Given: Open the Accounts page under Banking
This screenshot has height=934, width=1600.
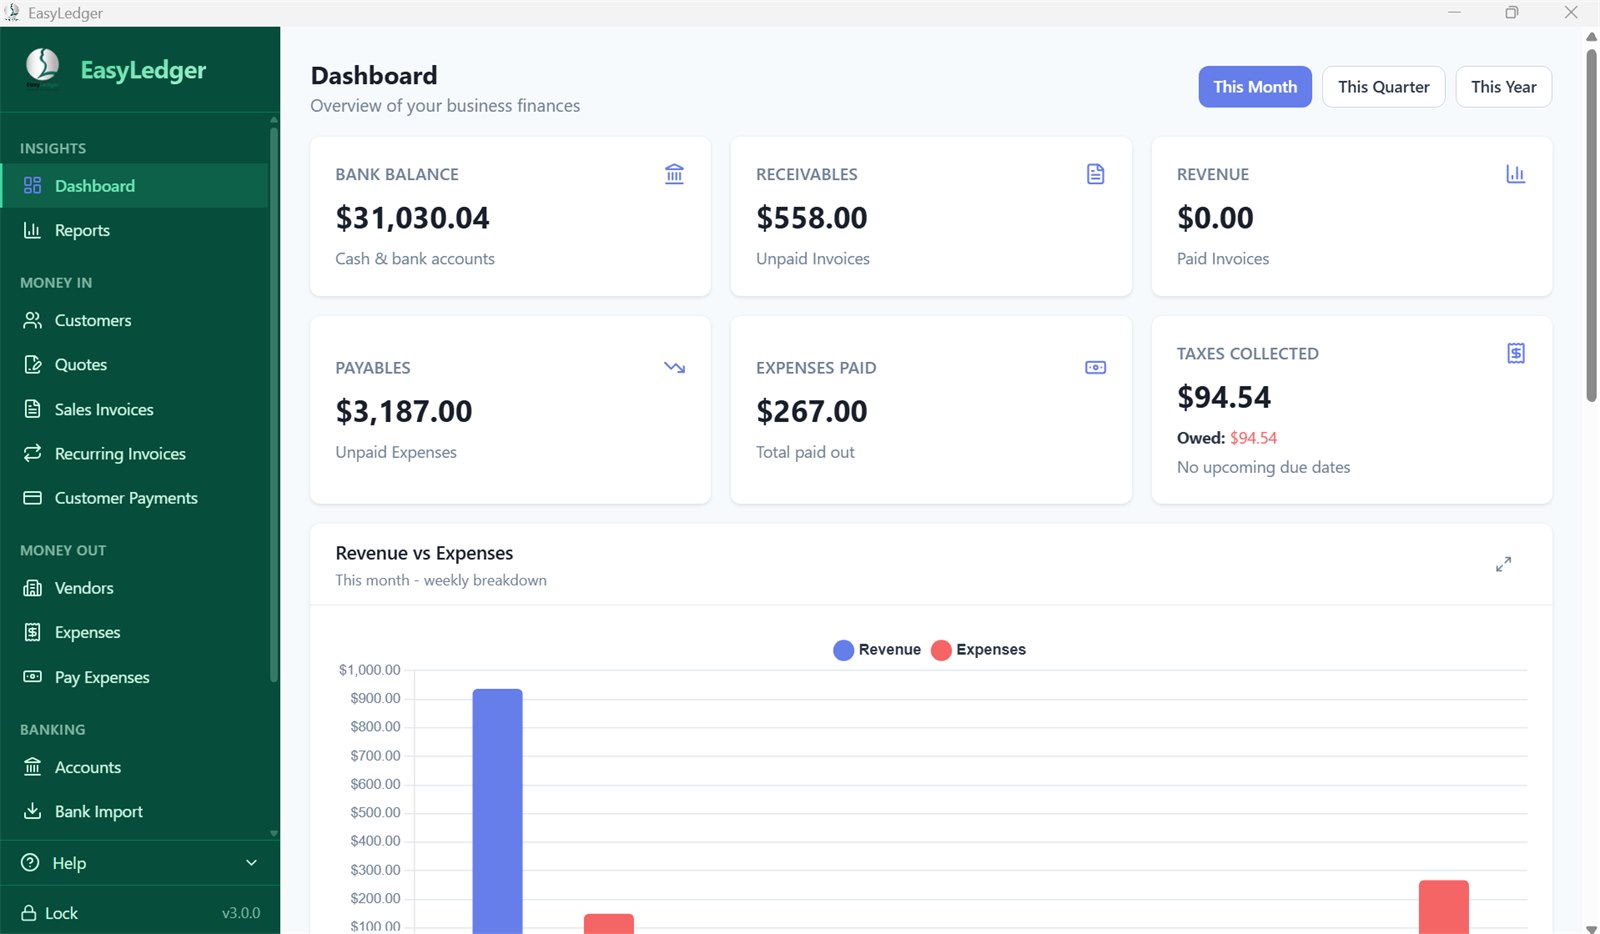Looking at the screenshot, I should point(134,767).
